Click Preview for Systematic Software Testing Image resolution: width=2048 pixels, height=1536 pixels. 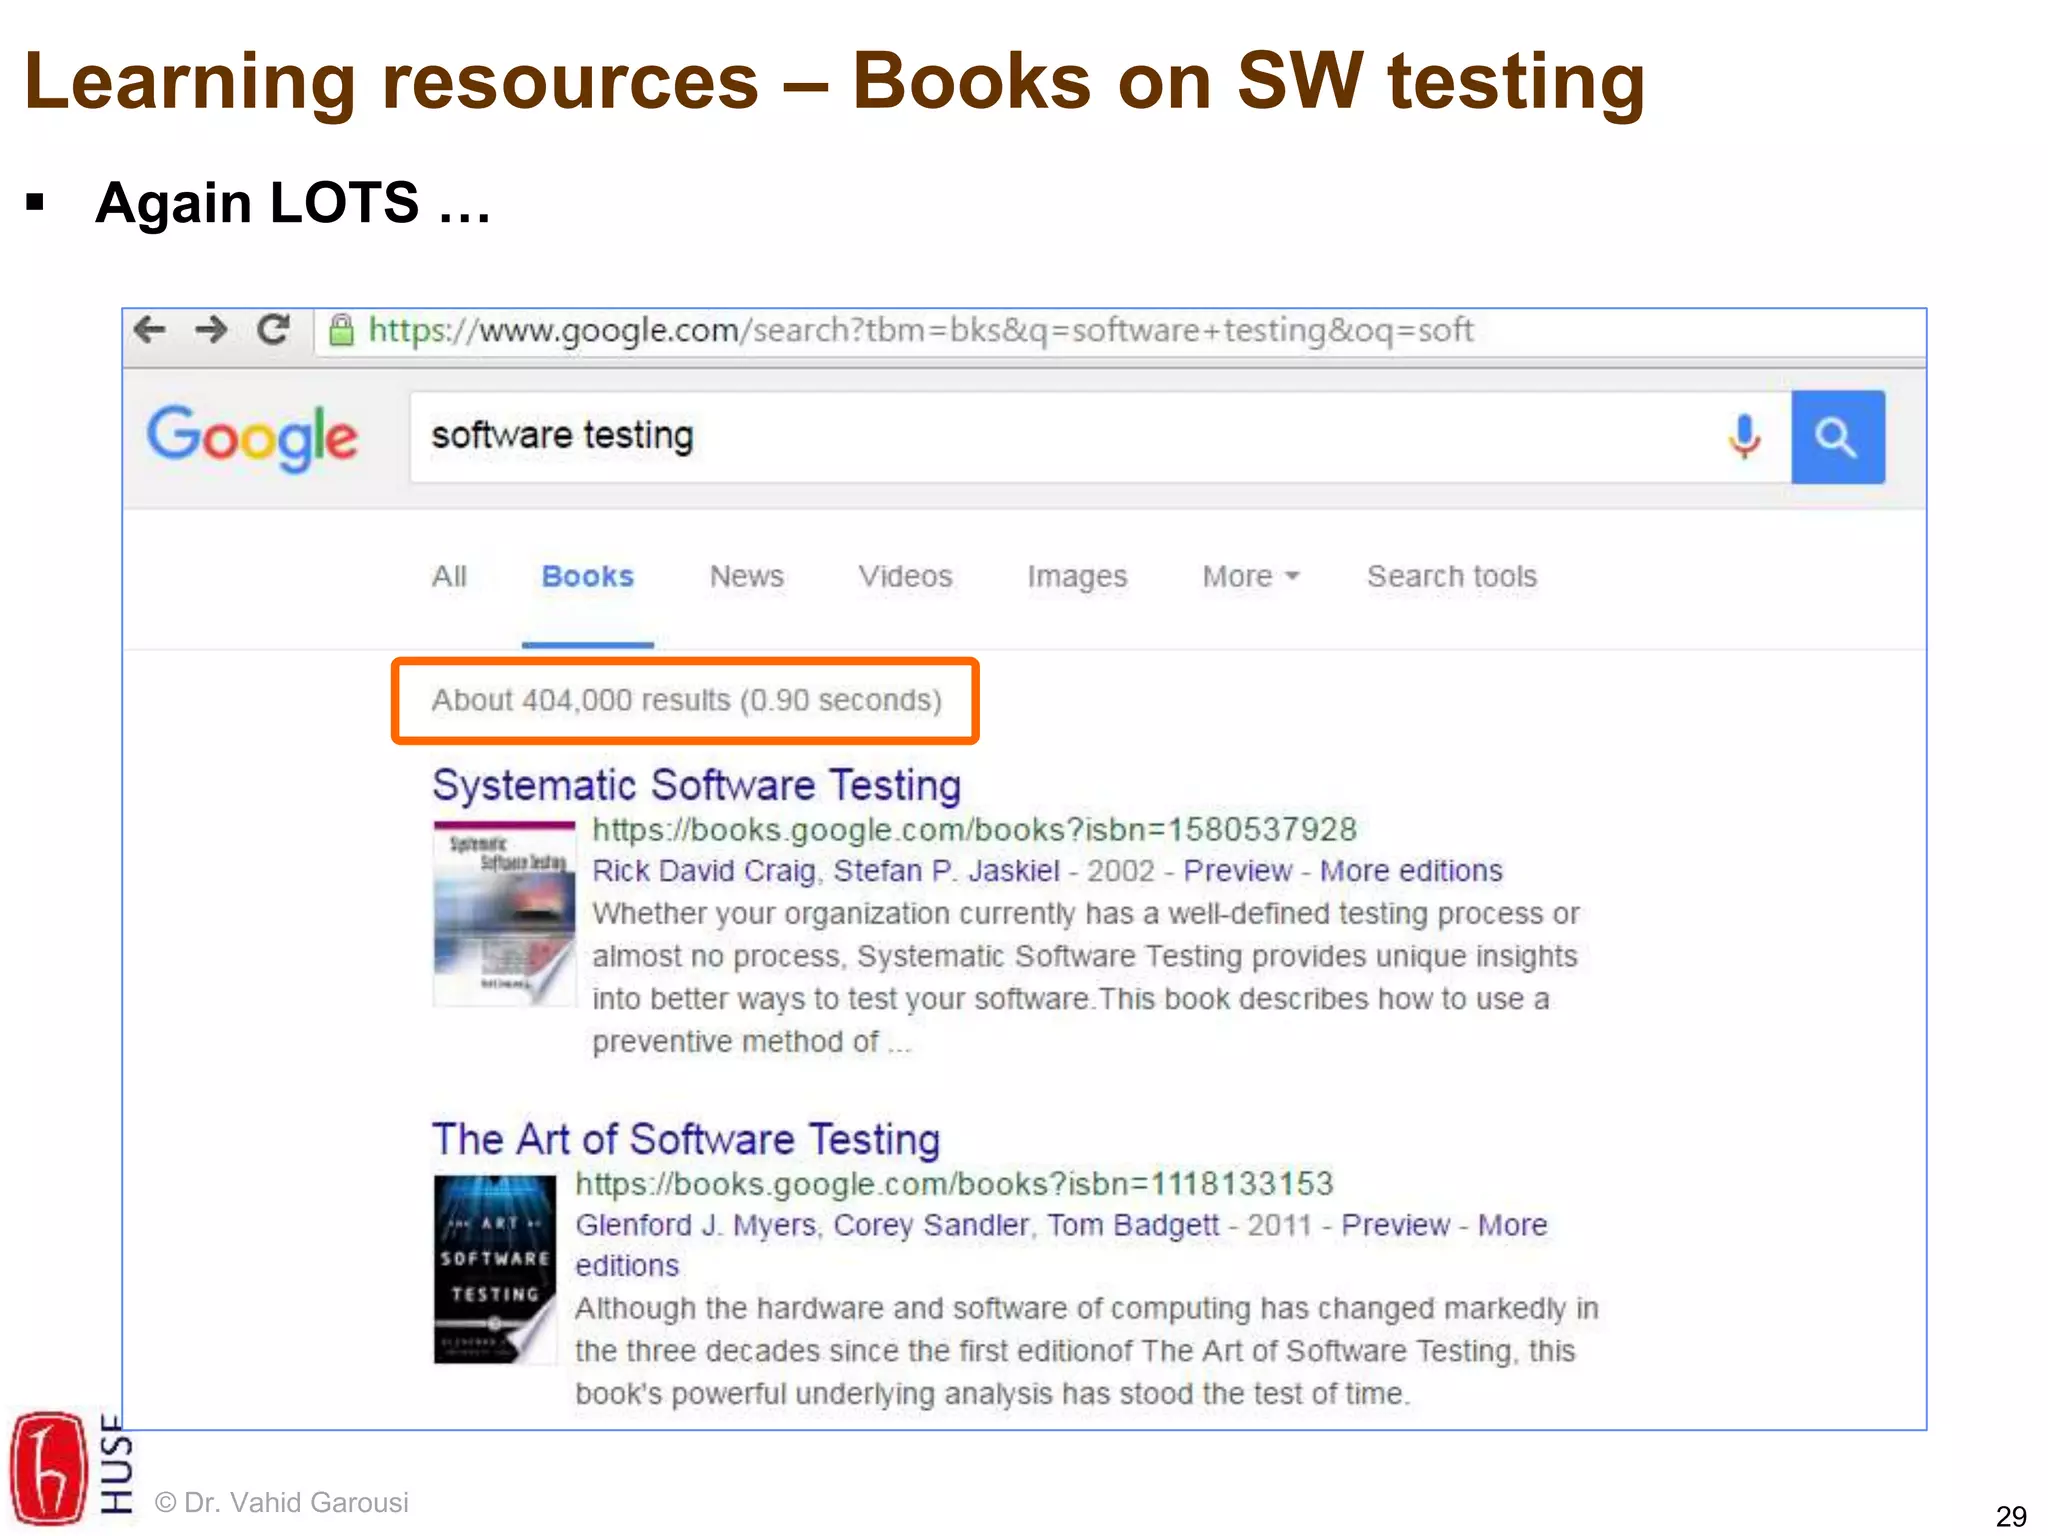pyautogui.click(x=1238, y=871)
